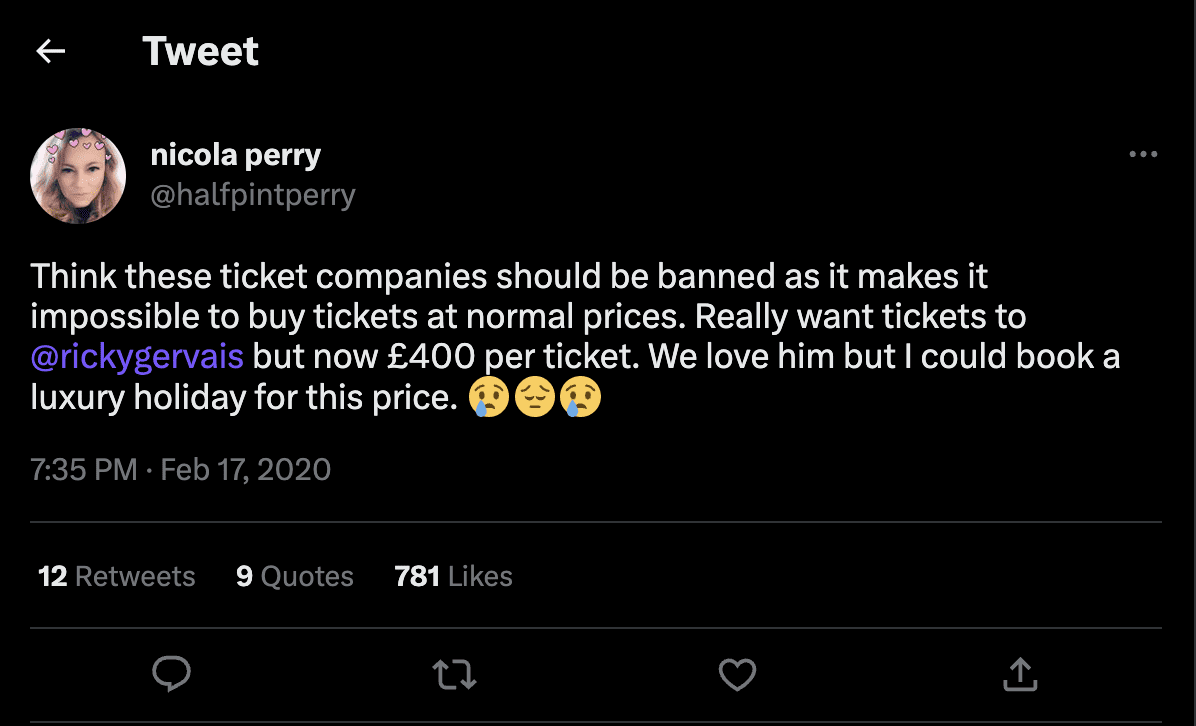The width and height of the screenshot is (1196, 726).
Task: Expand the more options menu for the tweet
Action: click(x=1142, y=153)
